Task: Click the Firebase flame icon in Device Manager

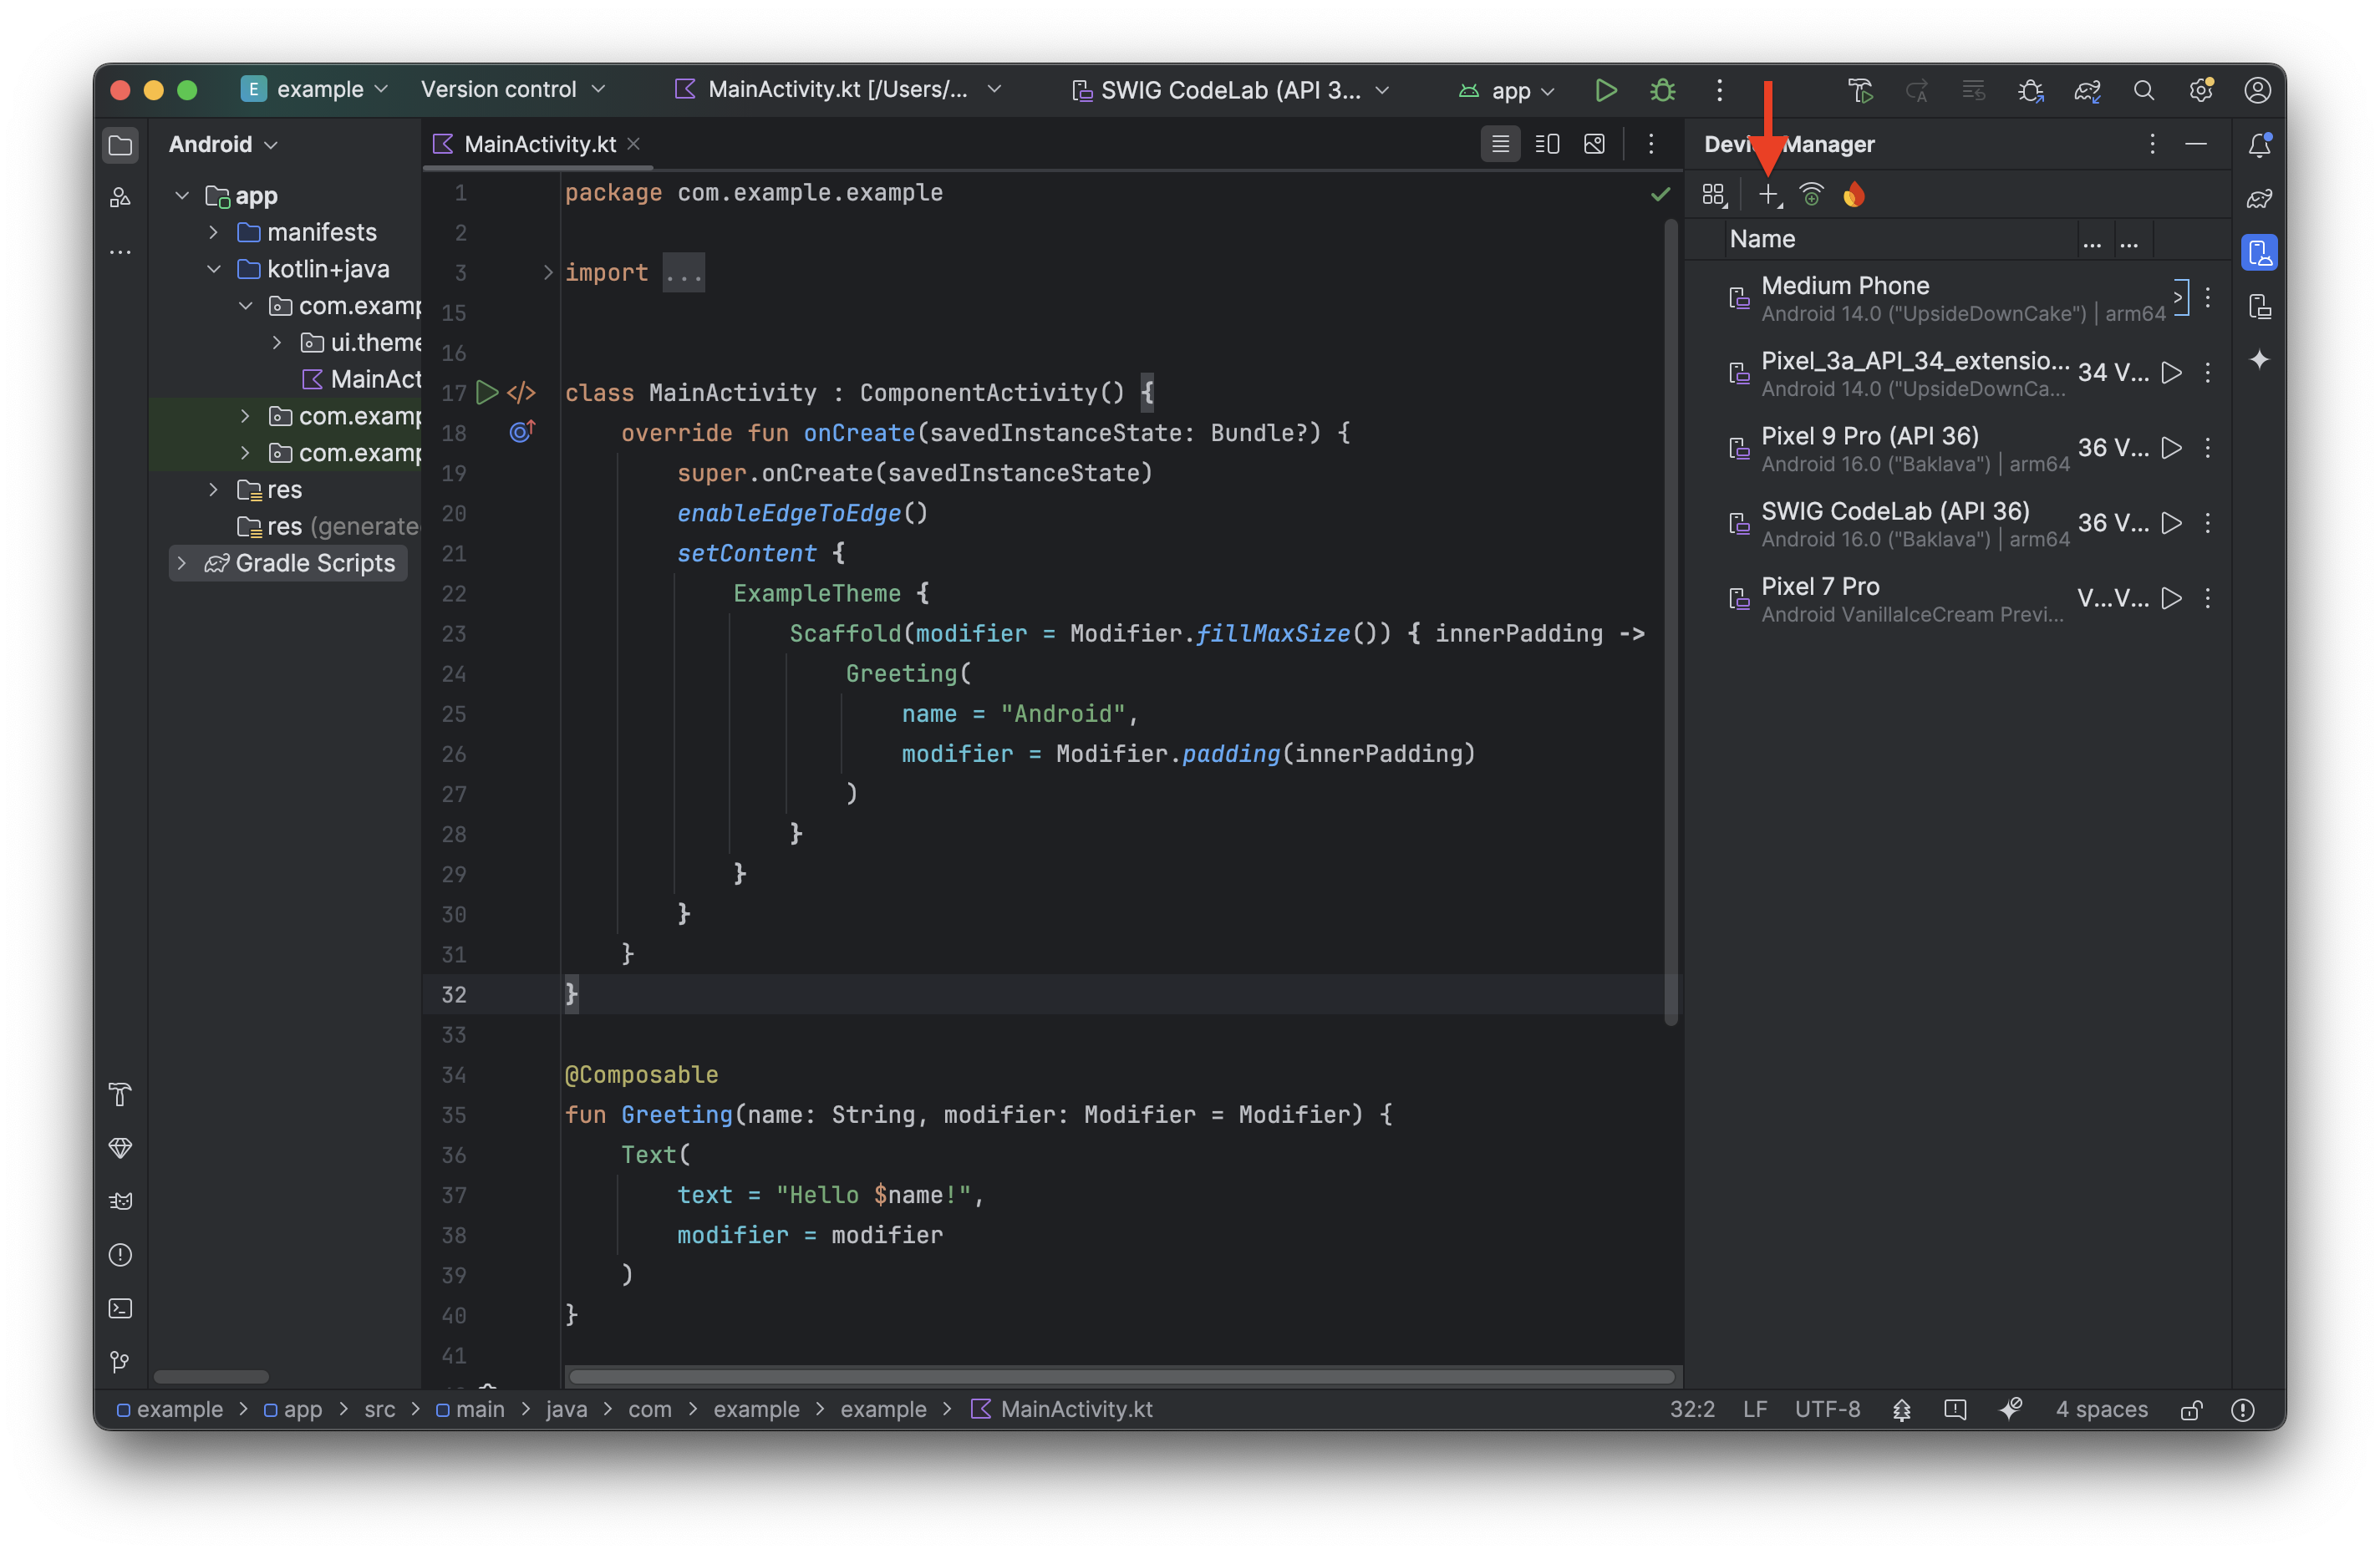Action: pyautogui.click(x=1854, y=194)
